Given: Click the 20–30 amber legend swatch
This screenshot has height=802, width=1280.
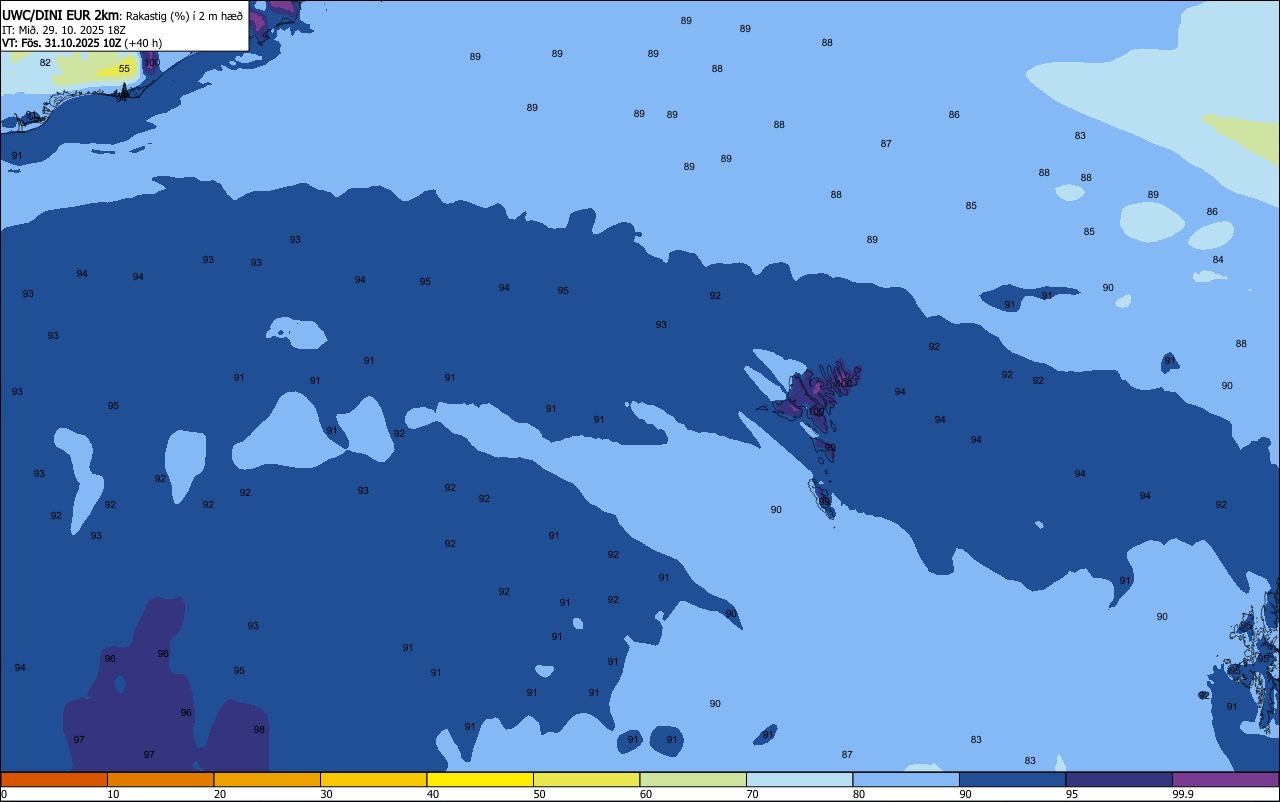Looking at the screenshot, I should point(267,779).
